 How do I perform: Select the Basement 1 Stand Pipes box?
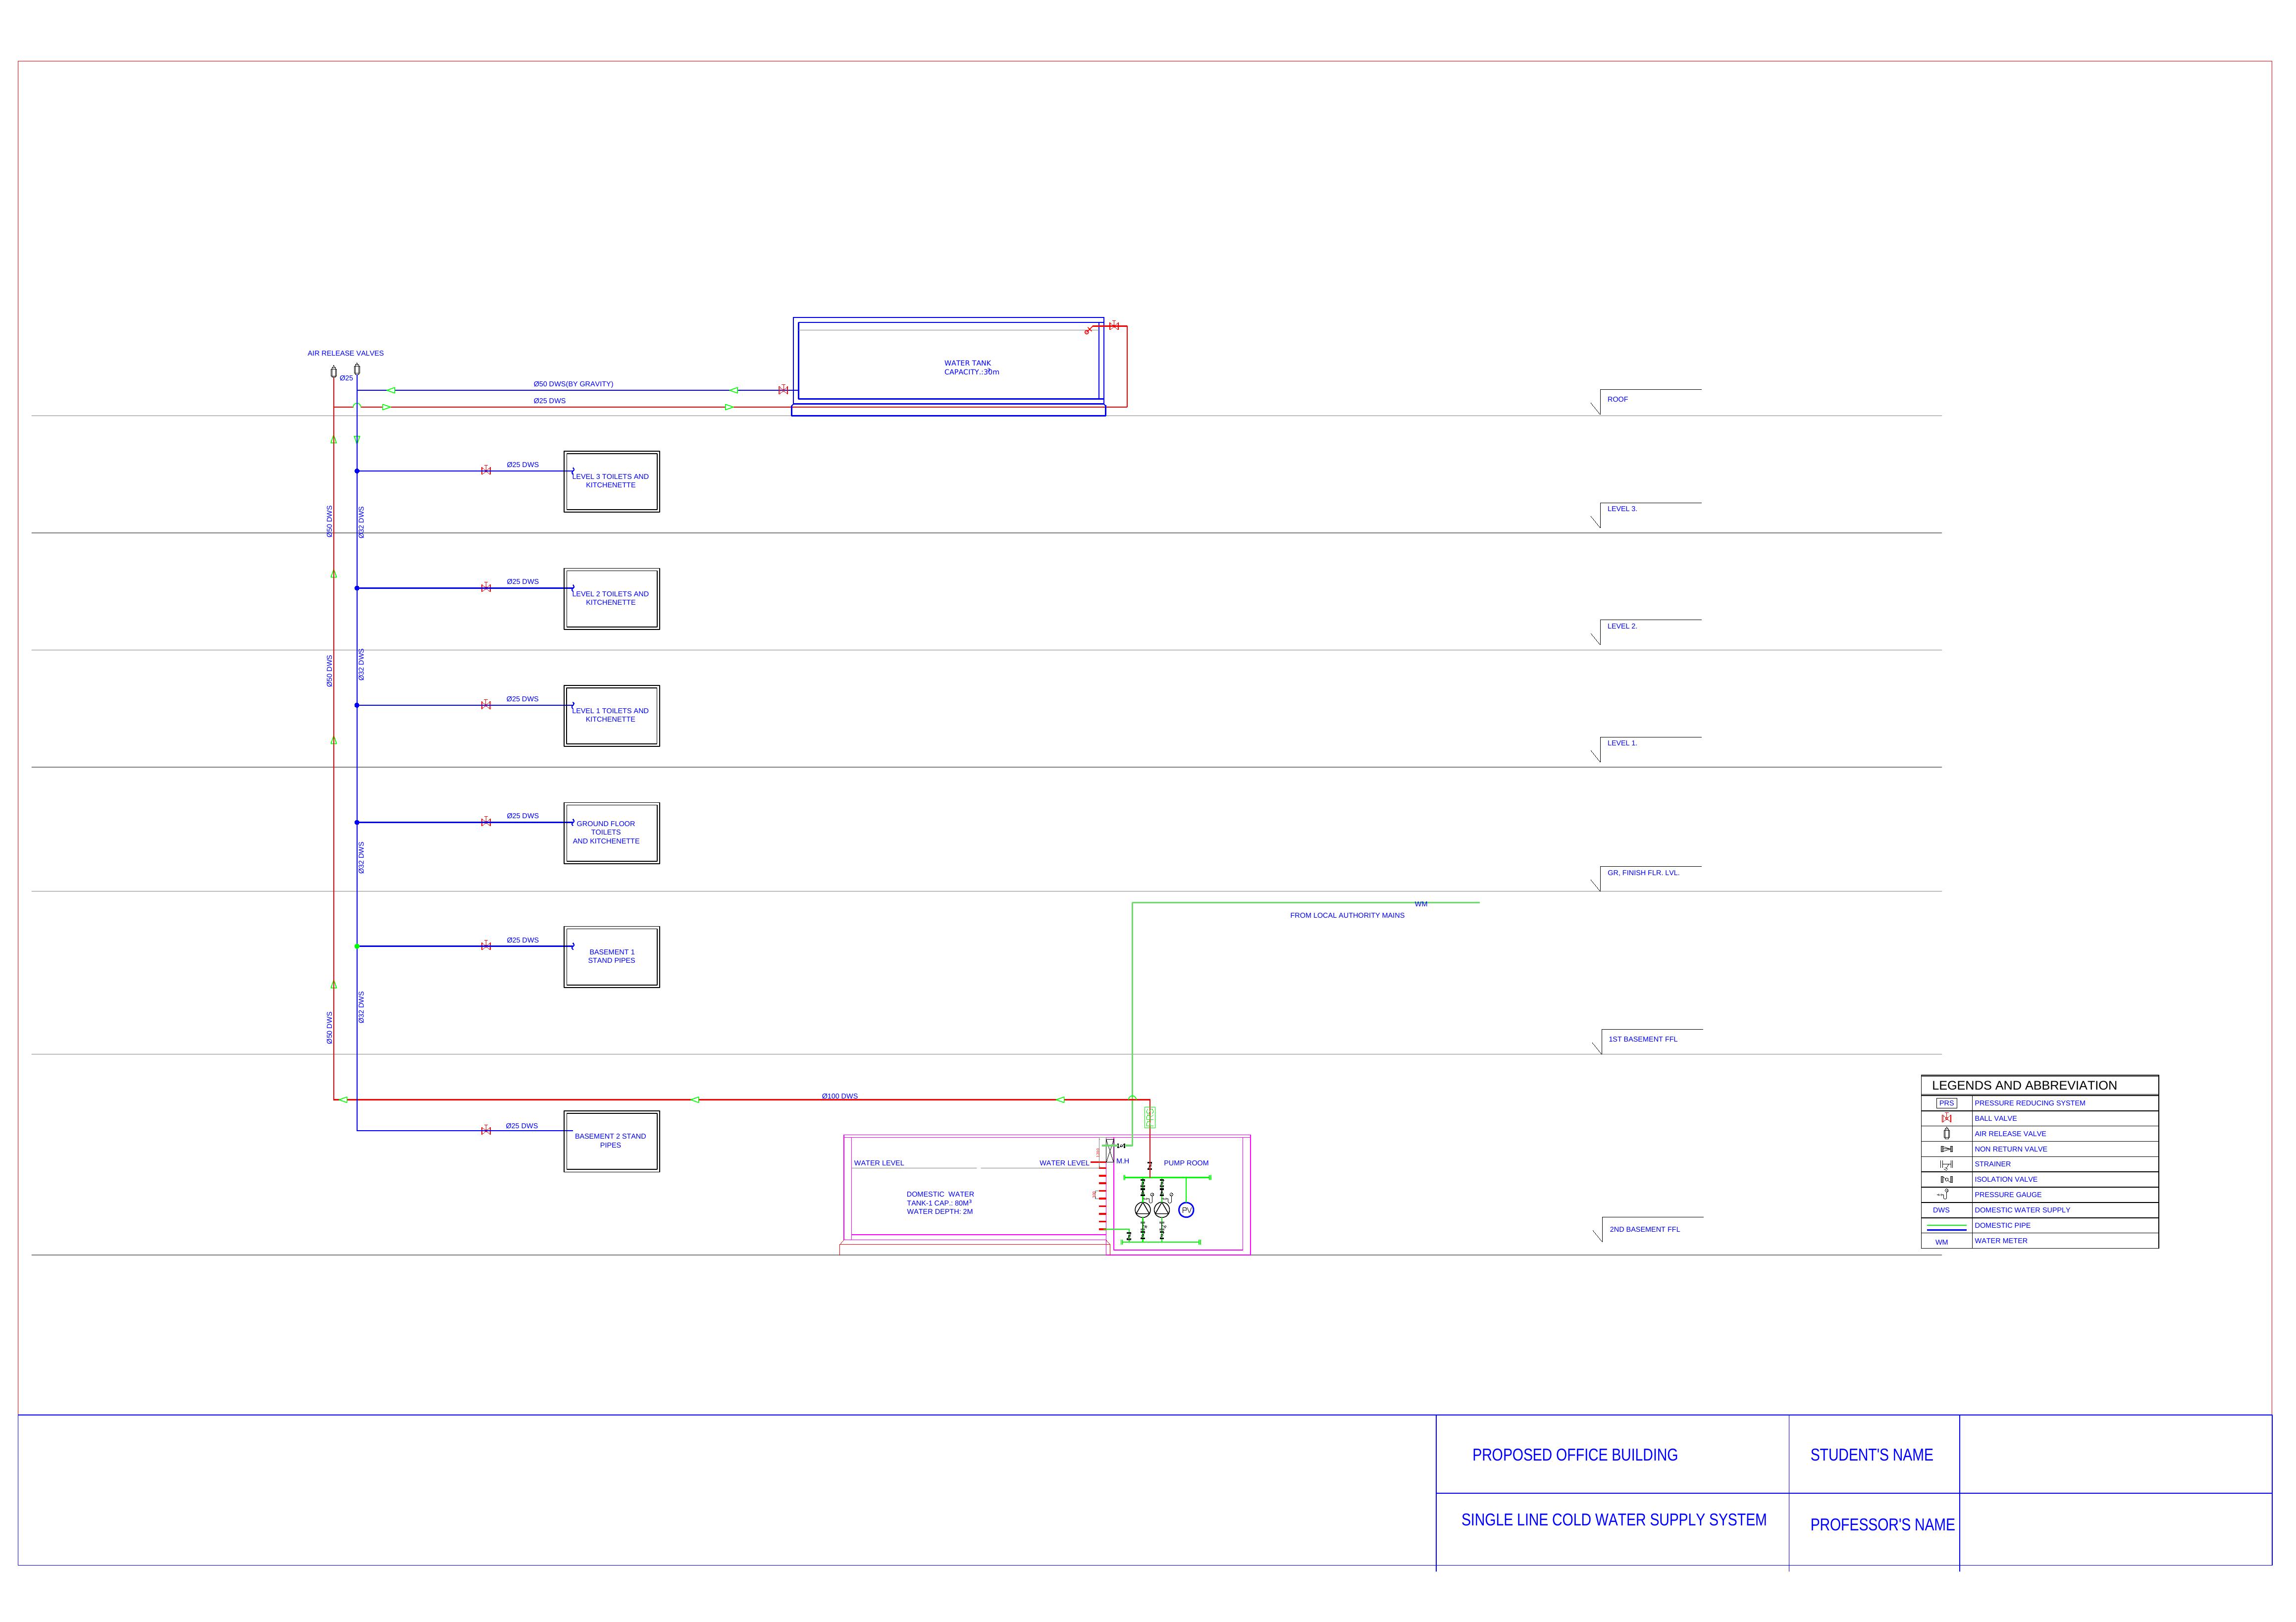611,957
